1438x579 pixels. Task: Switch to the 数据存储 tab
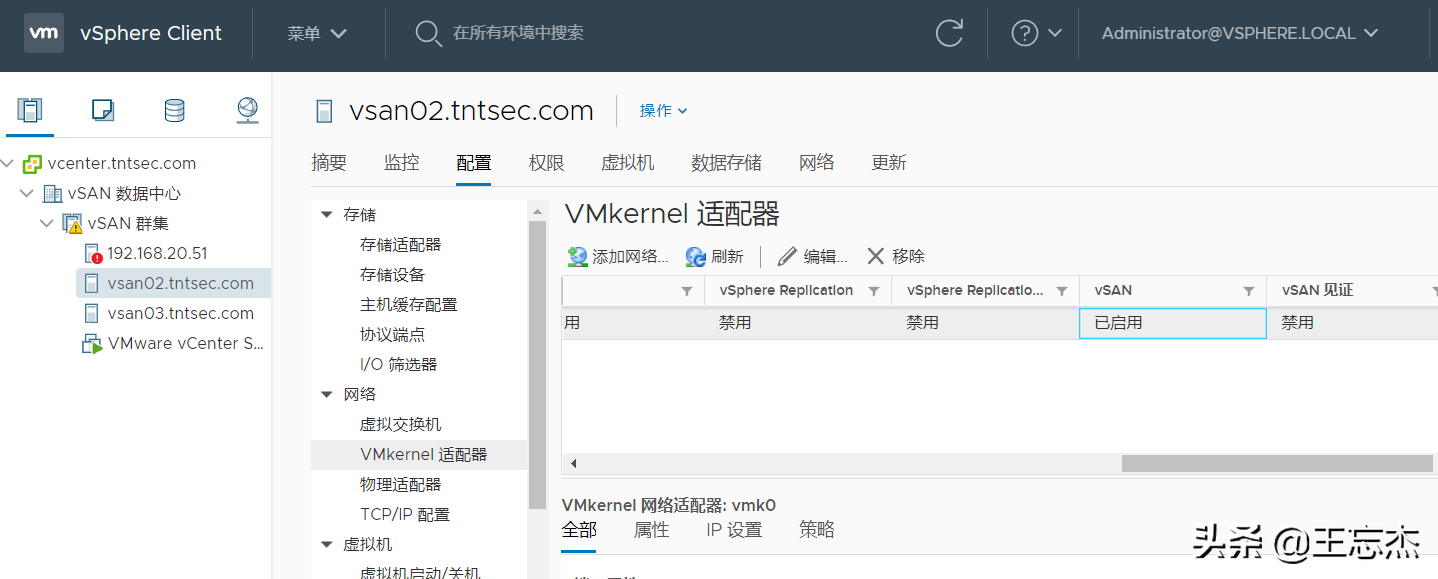click(727, 163)
